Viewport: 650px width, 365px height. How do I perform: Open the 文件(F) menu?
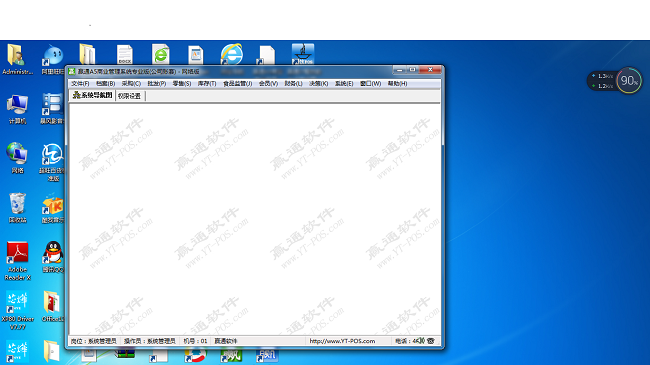80,83
